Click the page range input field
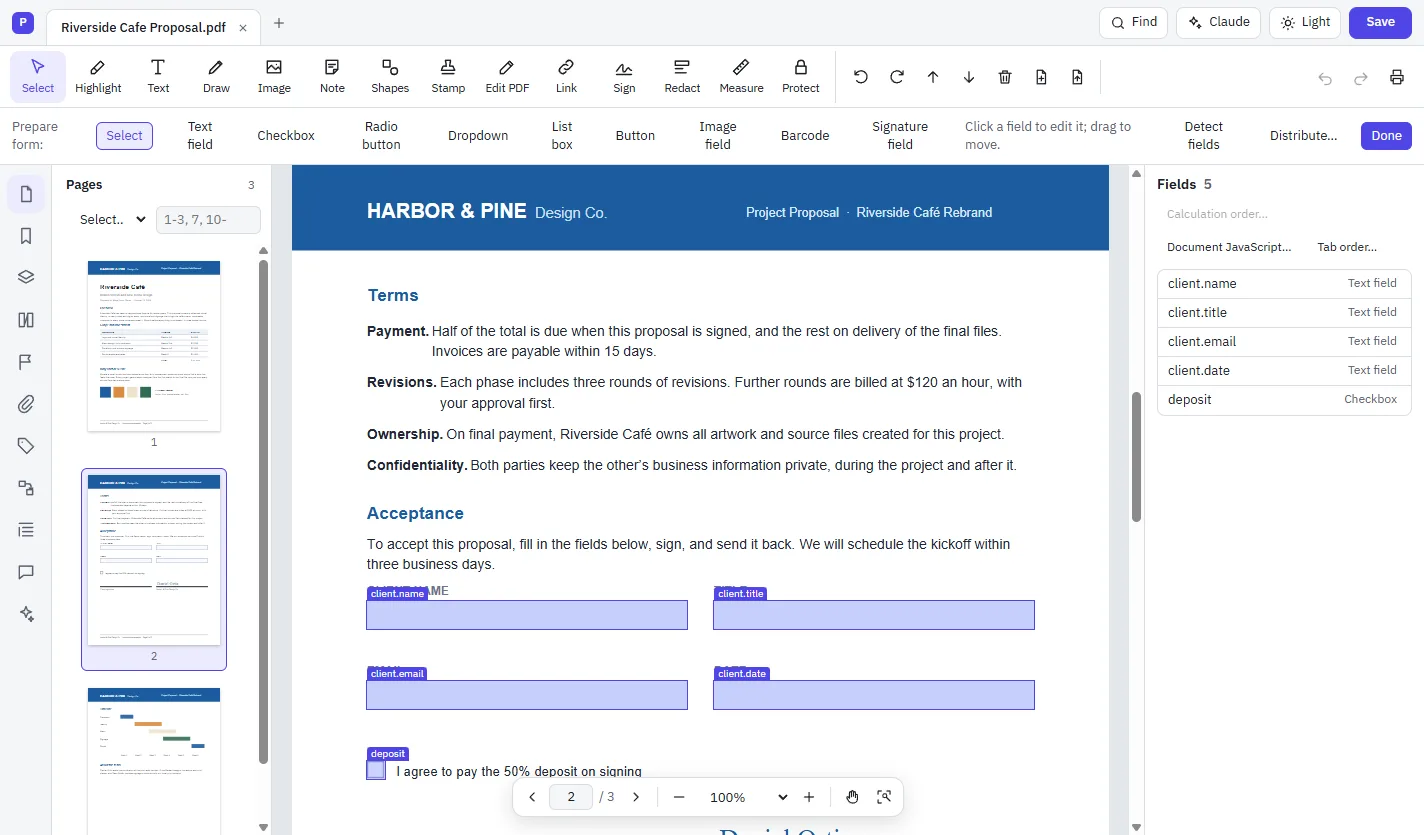Screen dimensions: 1424x835 point(208,220)
